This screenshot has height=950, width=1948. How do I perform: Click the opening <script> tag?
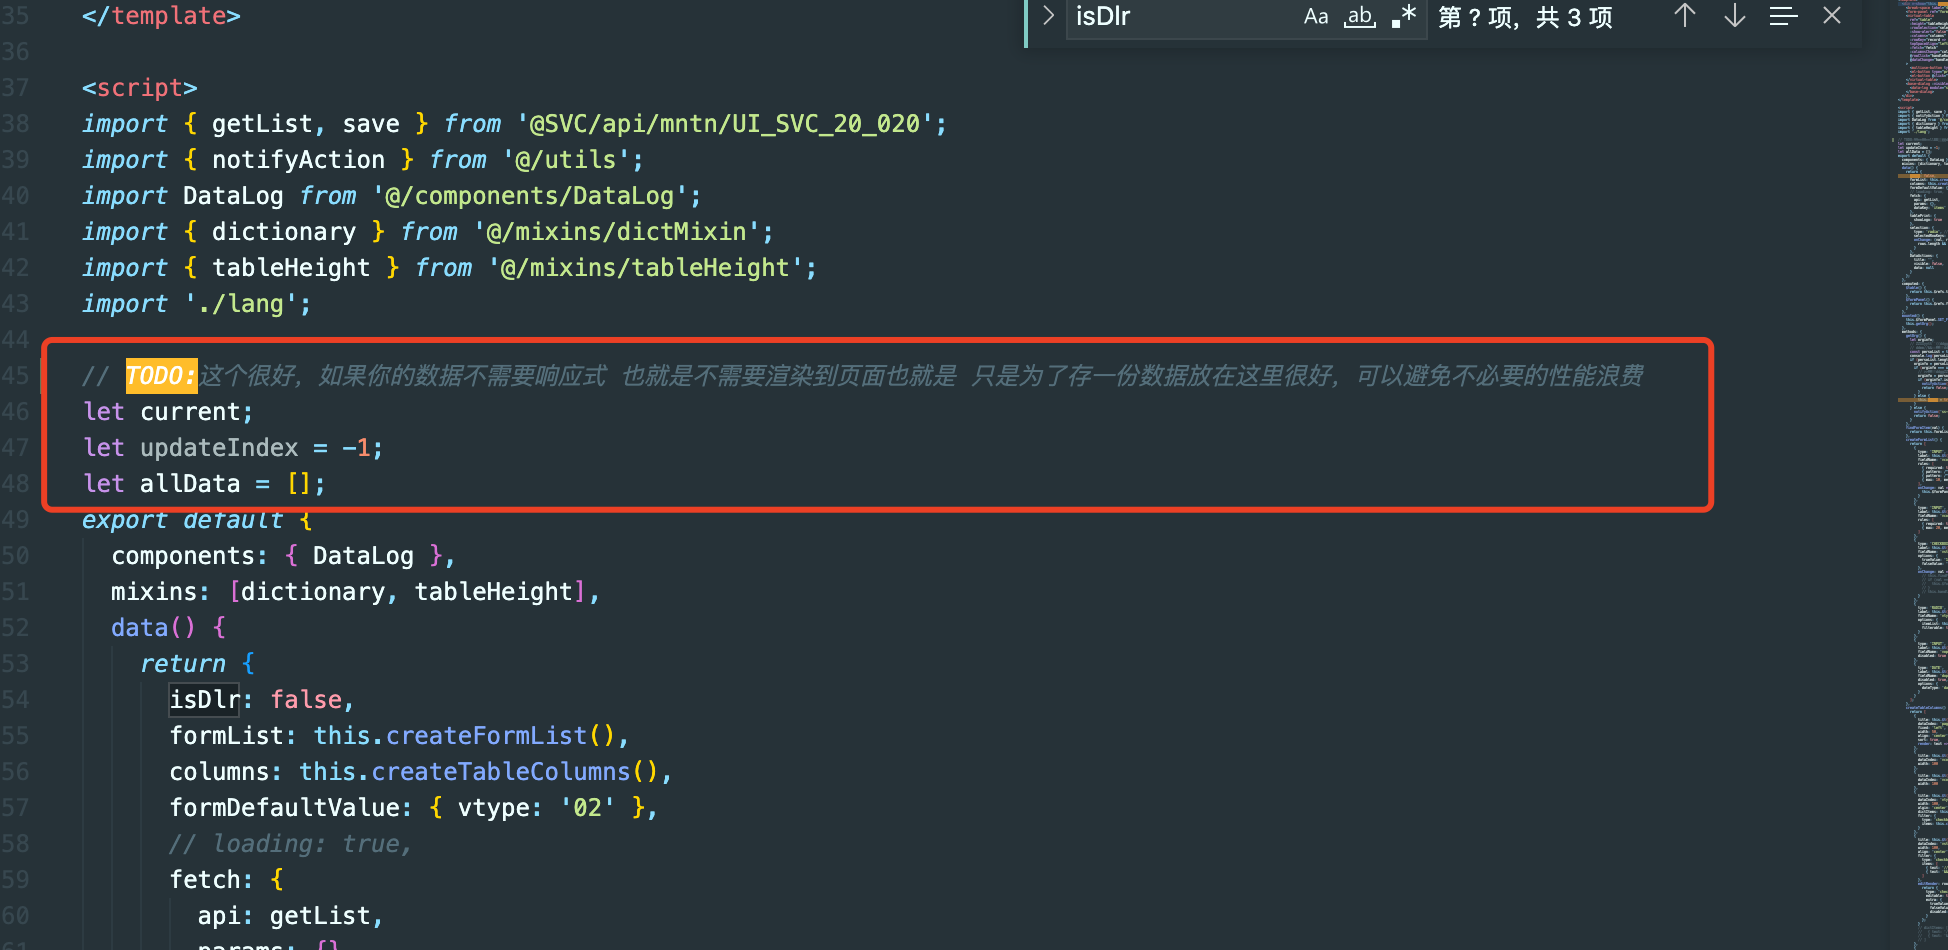click(x=140, y=88)
